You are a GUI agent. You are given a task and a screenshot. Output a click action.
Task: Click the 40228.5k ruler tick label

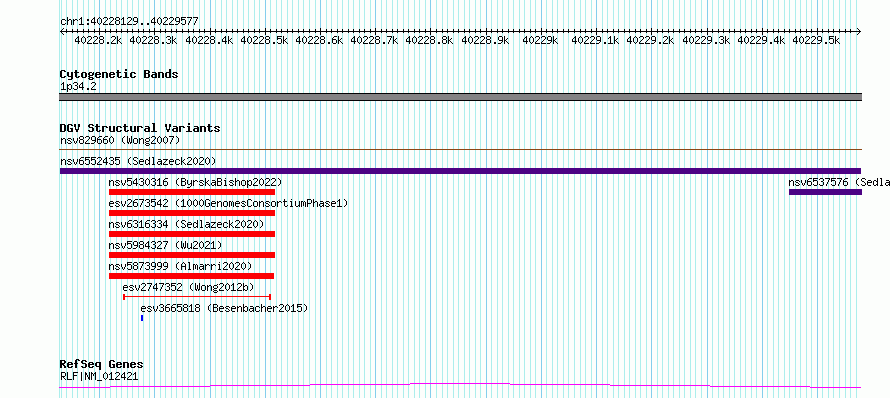pyautogui.click(x=265, y=40)
